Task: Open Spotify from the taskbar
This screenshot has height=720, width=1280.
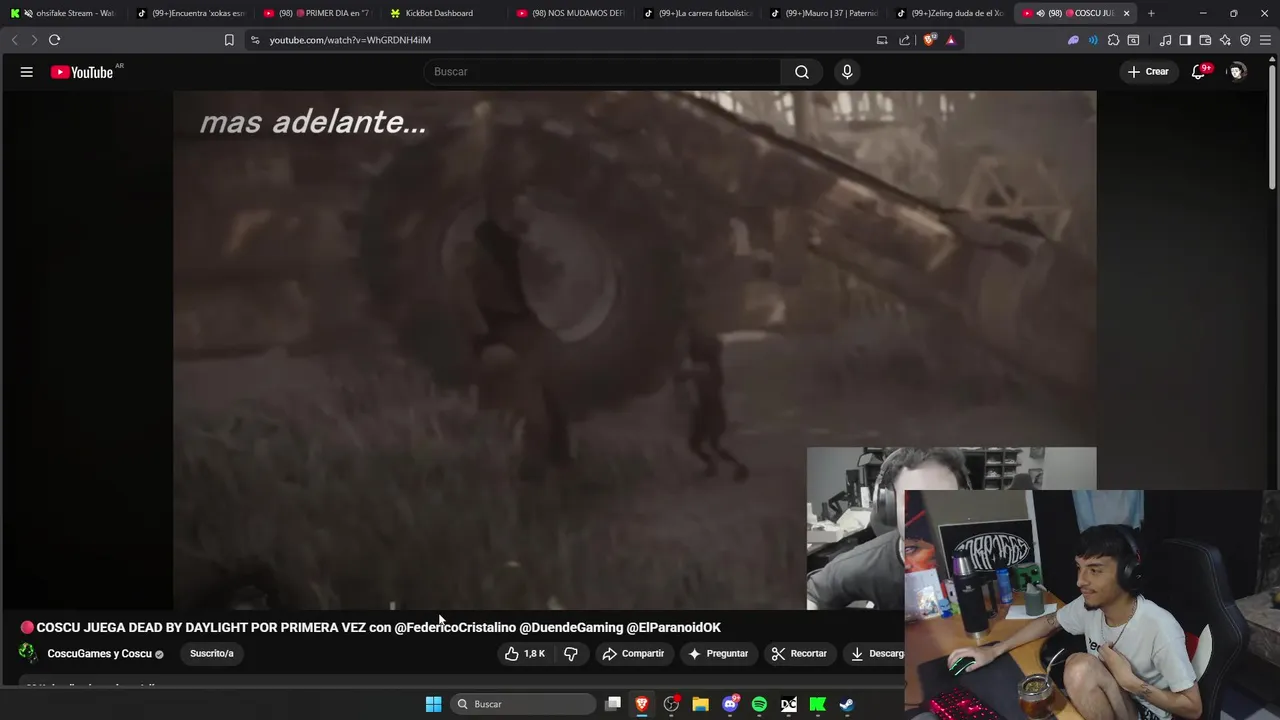Action: (759, 704)
